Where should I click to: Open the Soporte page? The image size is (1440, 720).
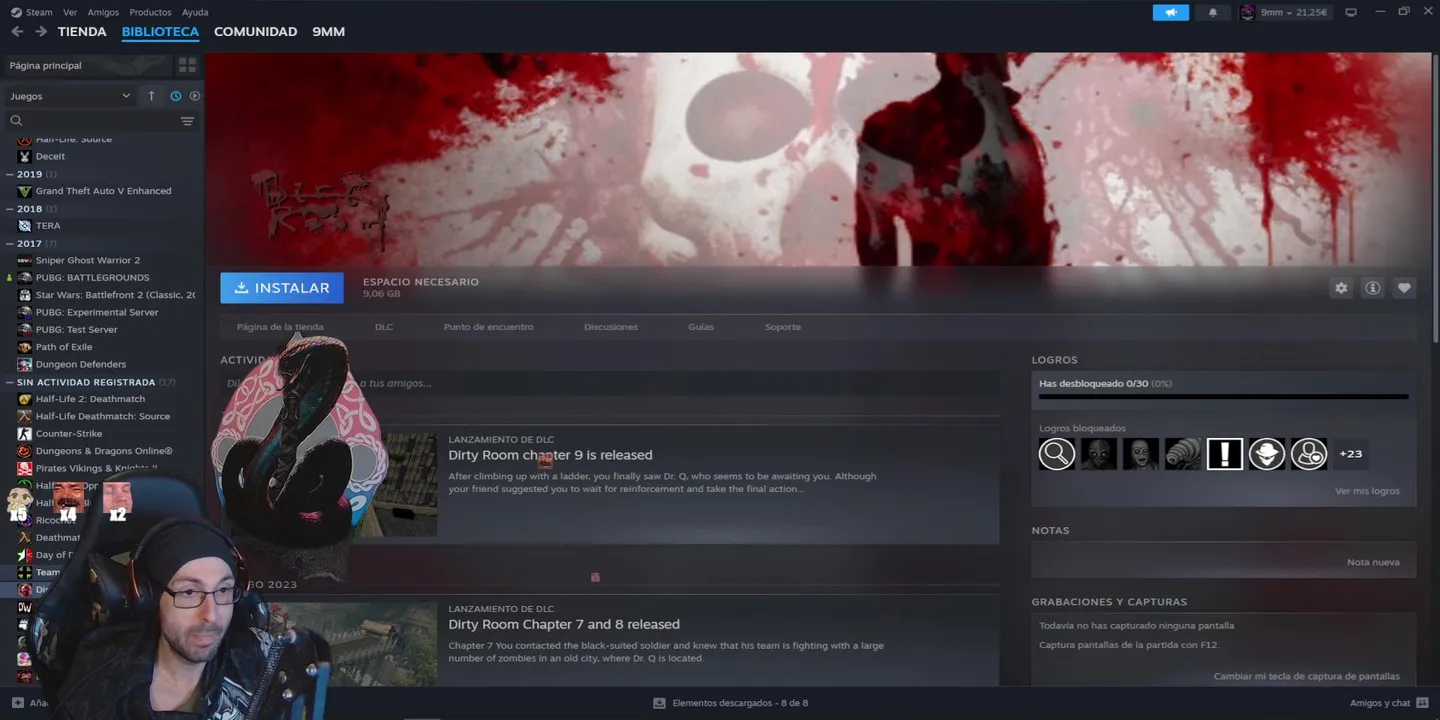tap(783, 327)
